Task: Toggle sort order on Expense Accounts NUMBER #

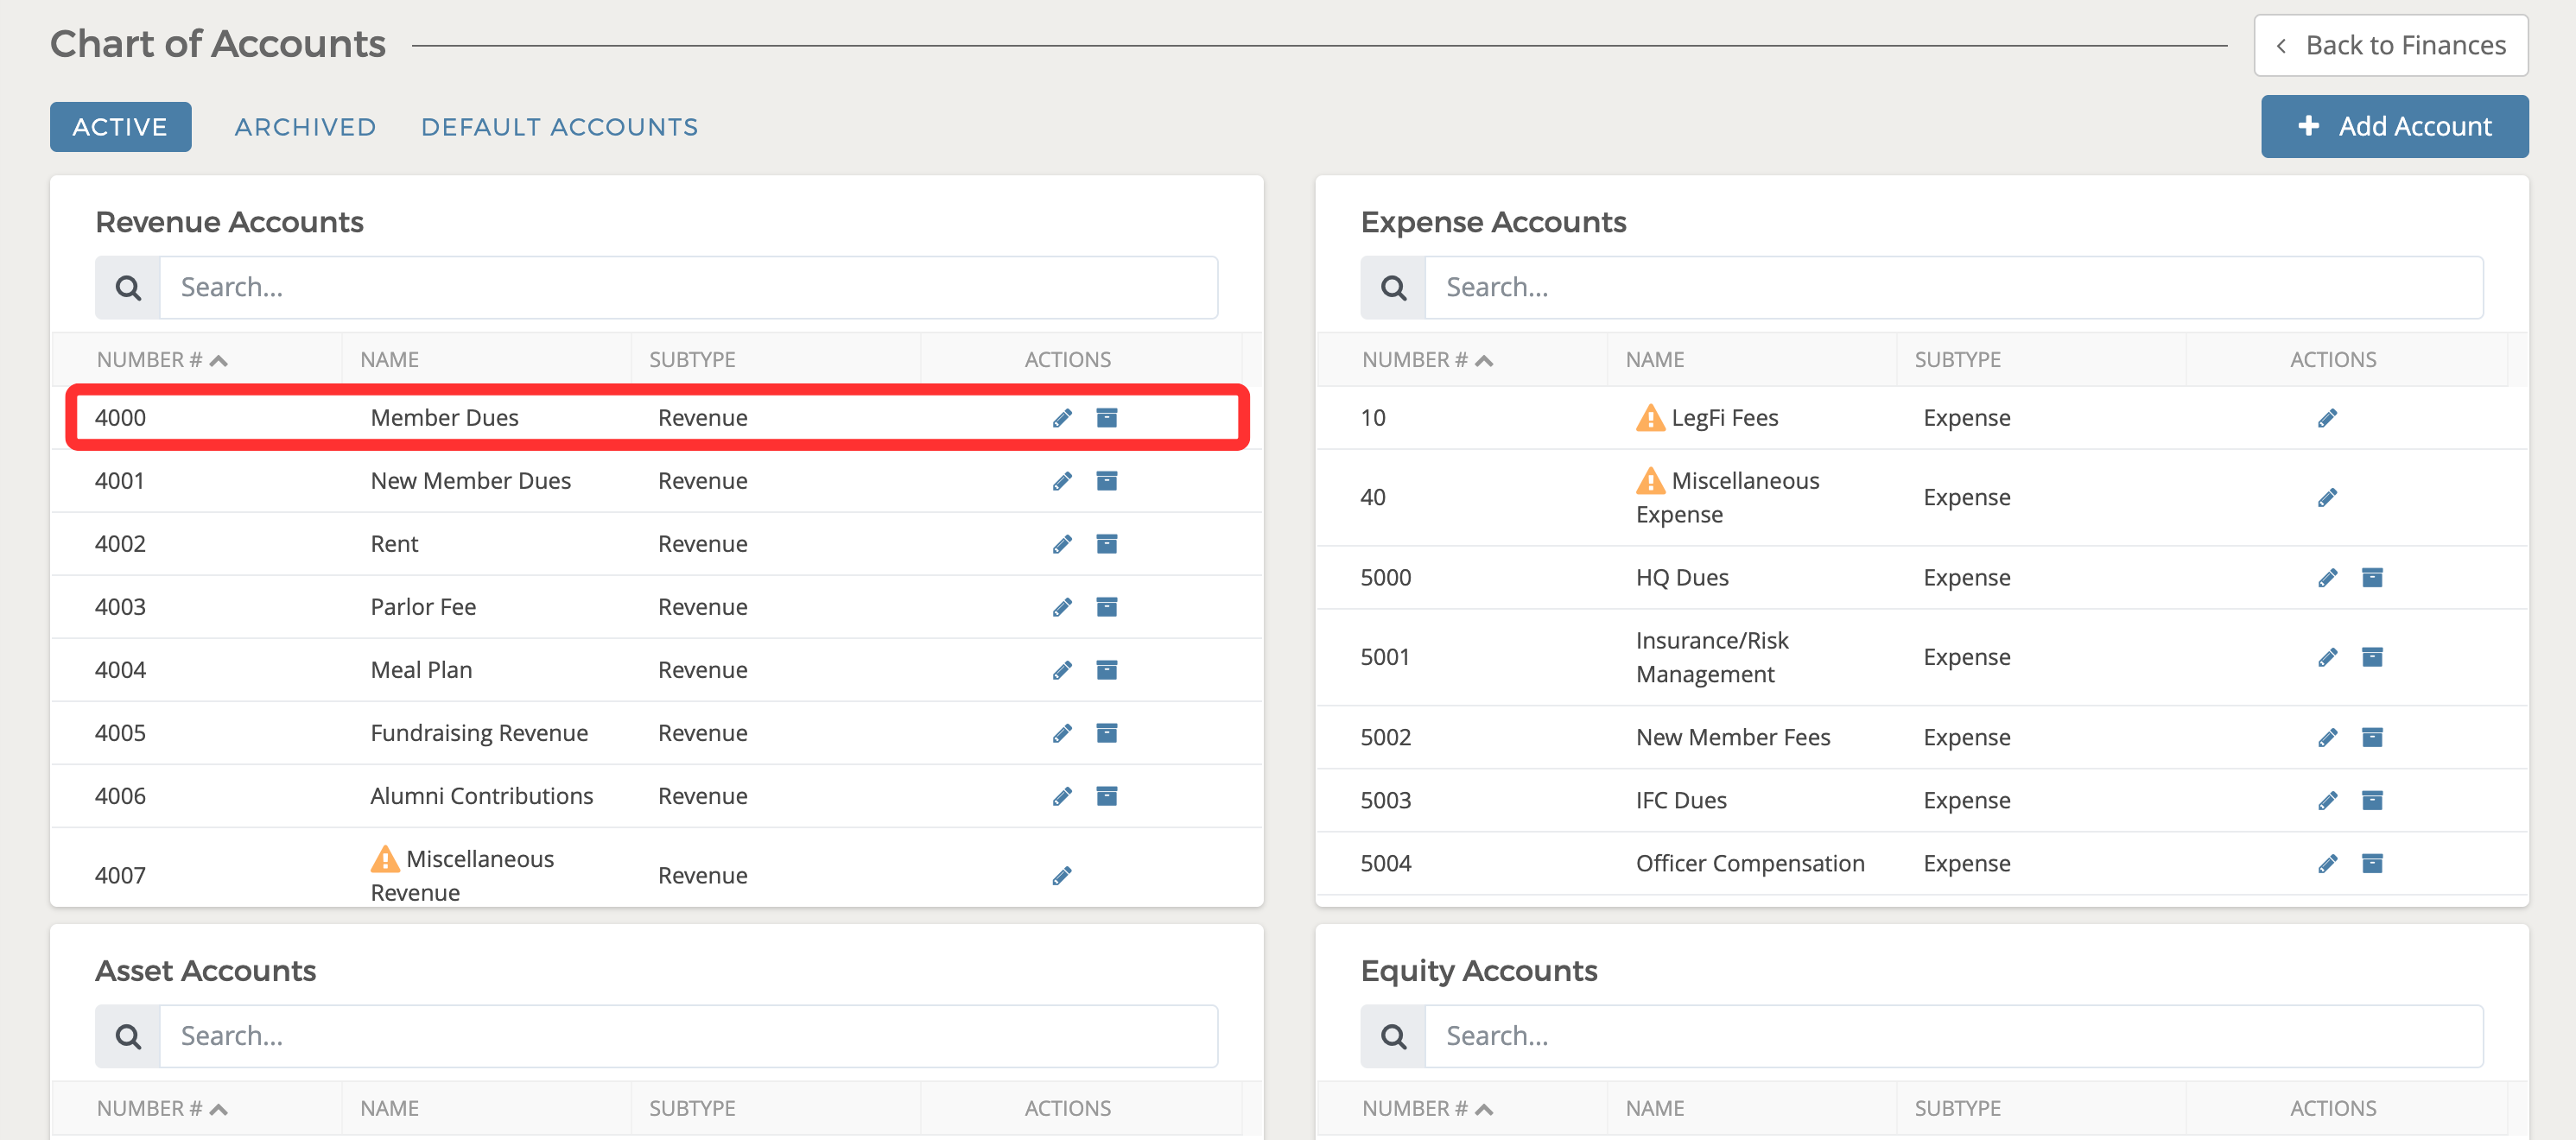Action: coord(1486,359)
